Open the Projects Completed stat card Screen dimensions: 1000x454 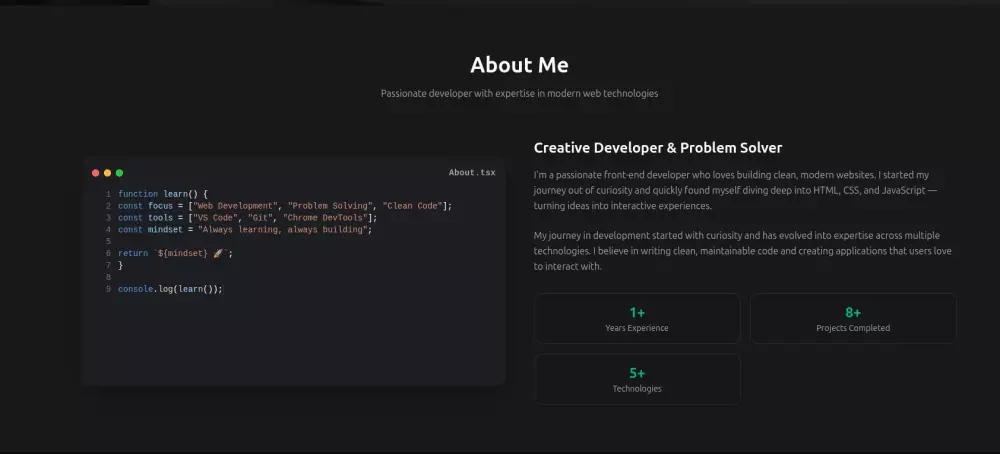pos(853,318)
